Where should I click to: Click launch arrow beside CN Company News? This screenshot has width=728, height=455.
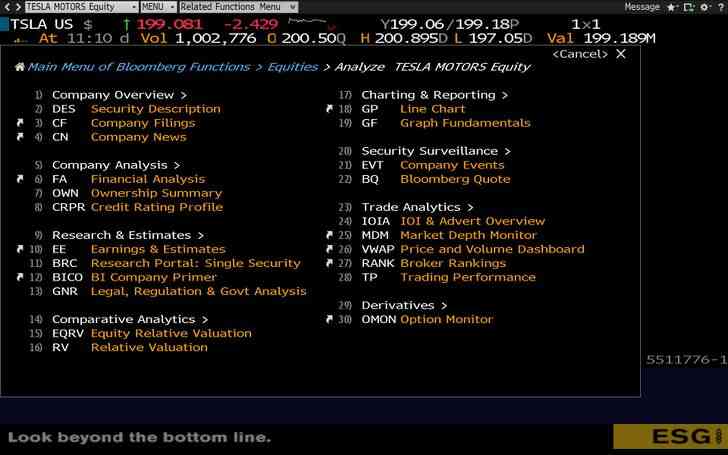click(20, 137)
